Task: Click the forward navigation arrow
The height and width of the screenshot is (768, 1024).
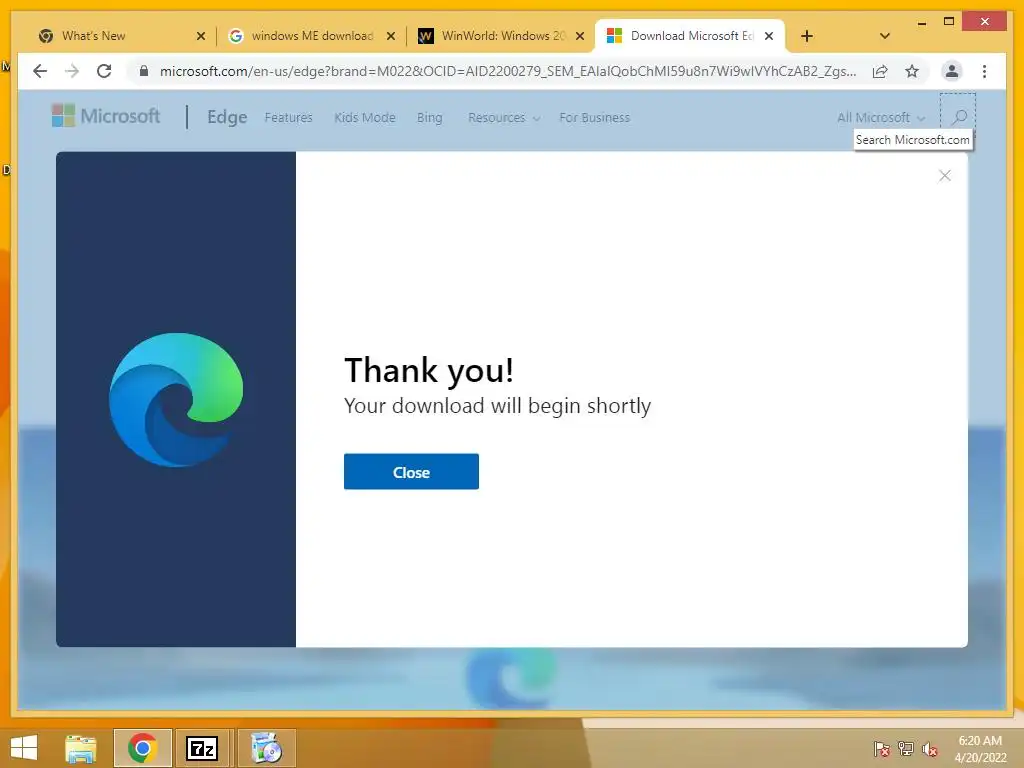Action: [72, 71]
